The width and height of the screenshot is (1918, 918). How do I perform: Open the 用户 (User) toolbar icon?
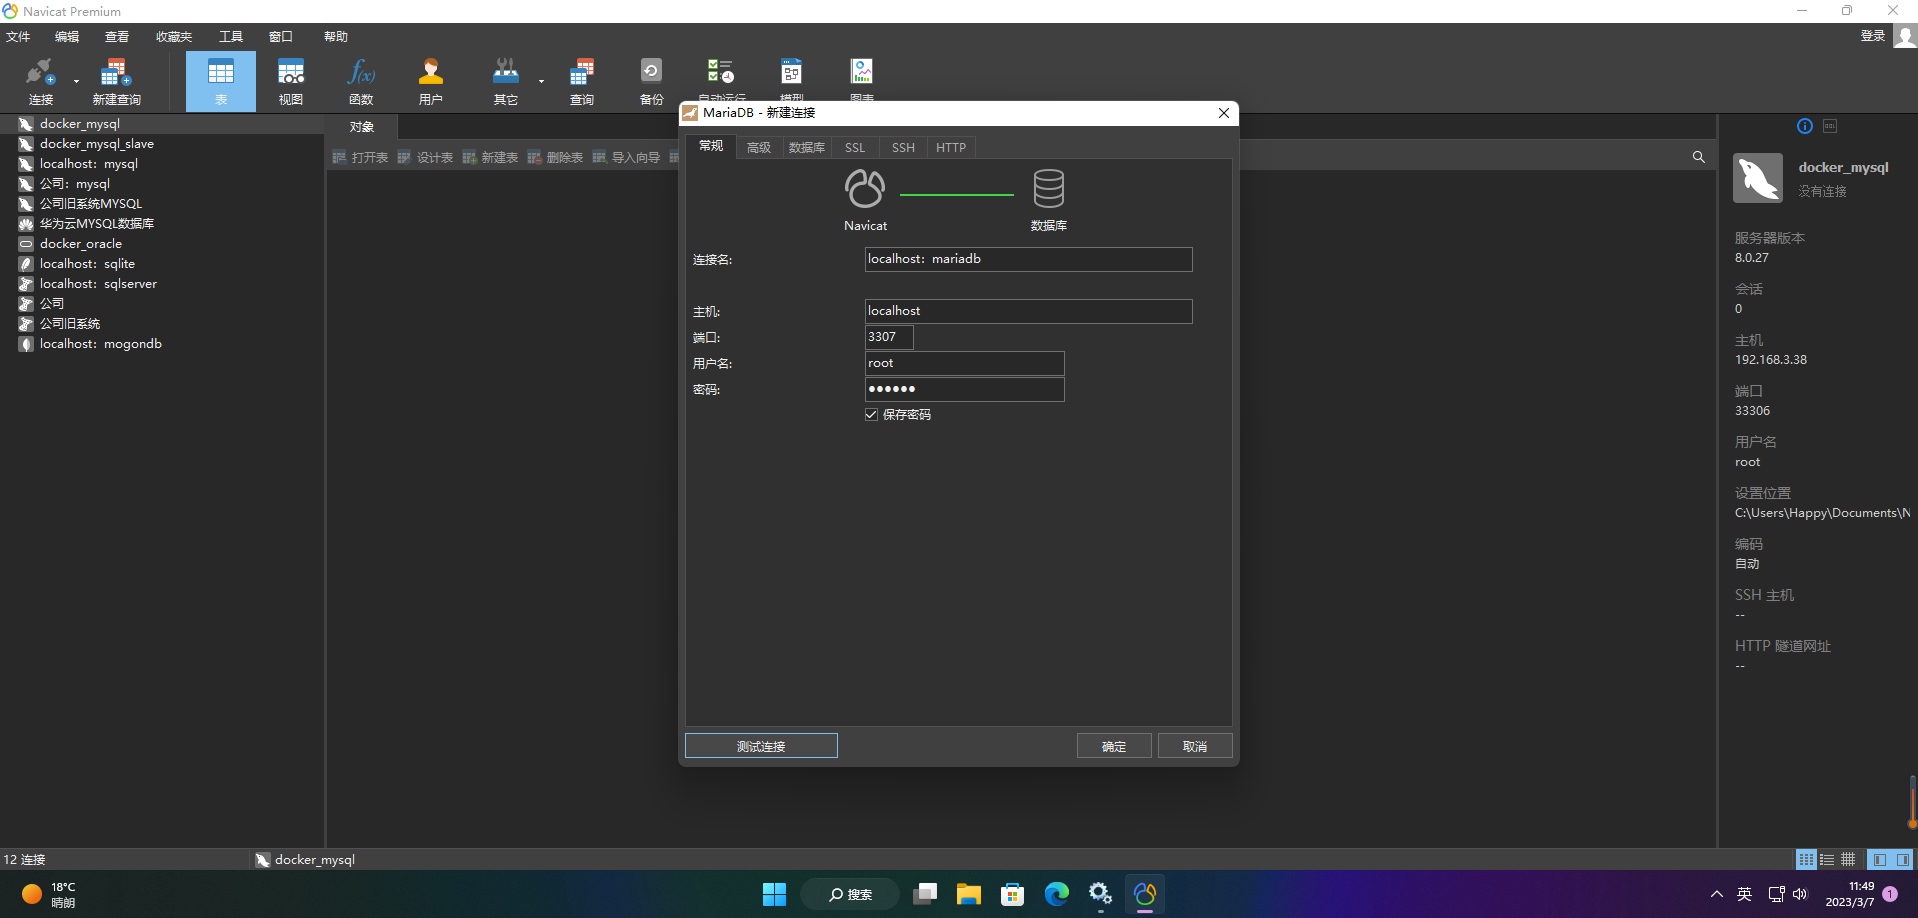pos(431,81)
